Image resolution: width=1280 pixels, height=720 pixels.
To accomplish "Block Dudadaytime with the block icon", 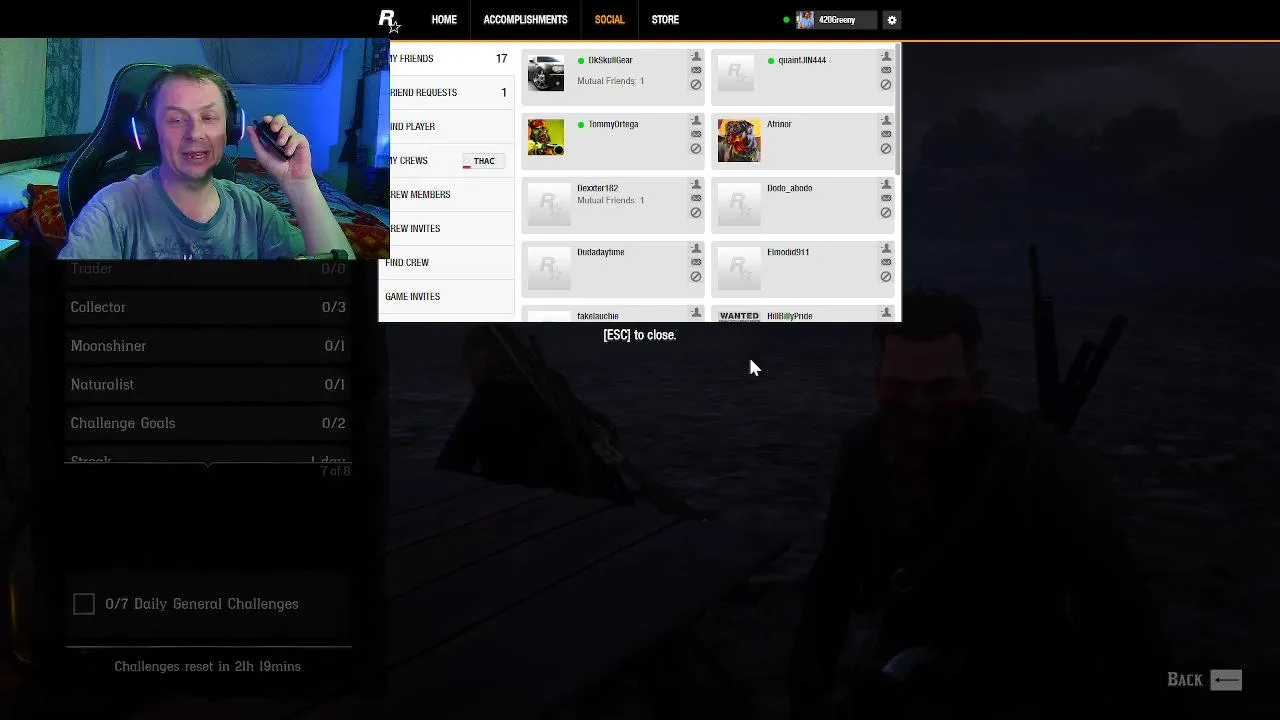I will coord(696,277).
